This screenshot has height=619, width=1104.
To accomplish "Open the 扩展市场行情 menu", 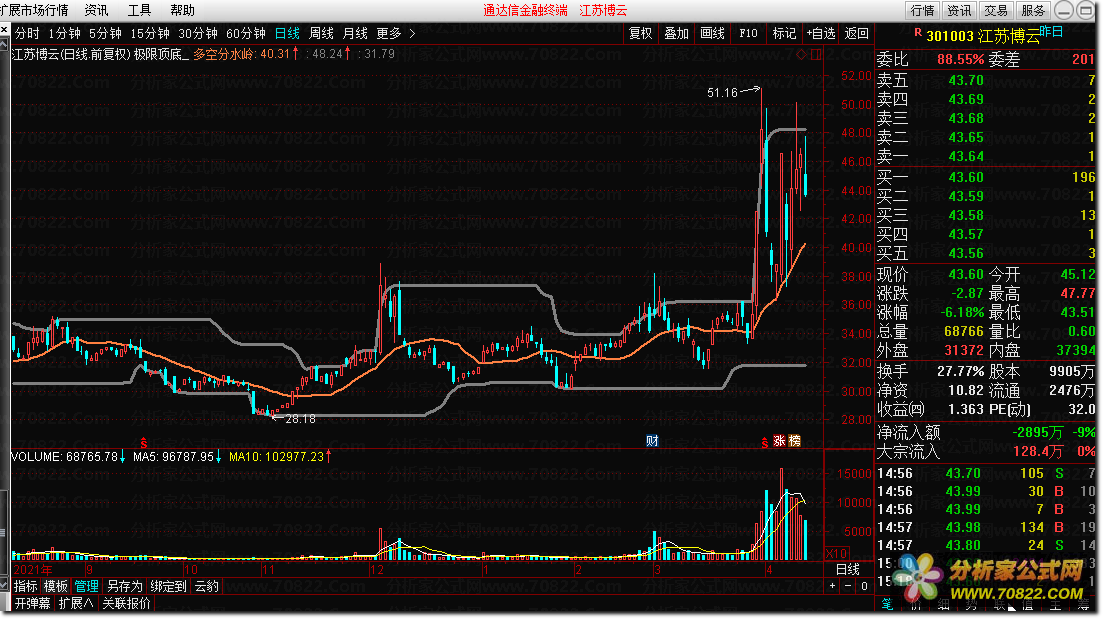I will click(34, 11).
